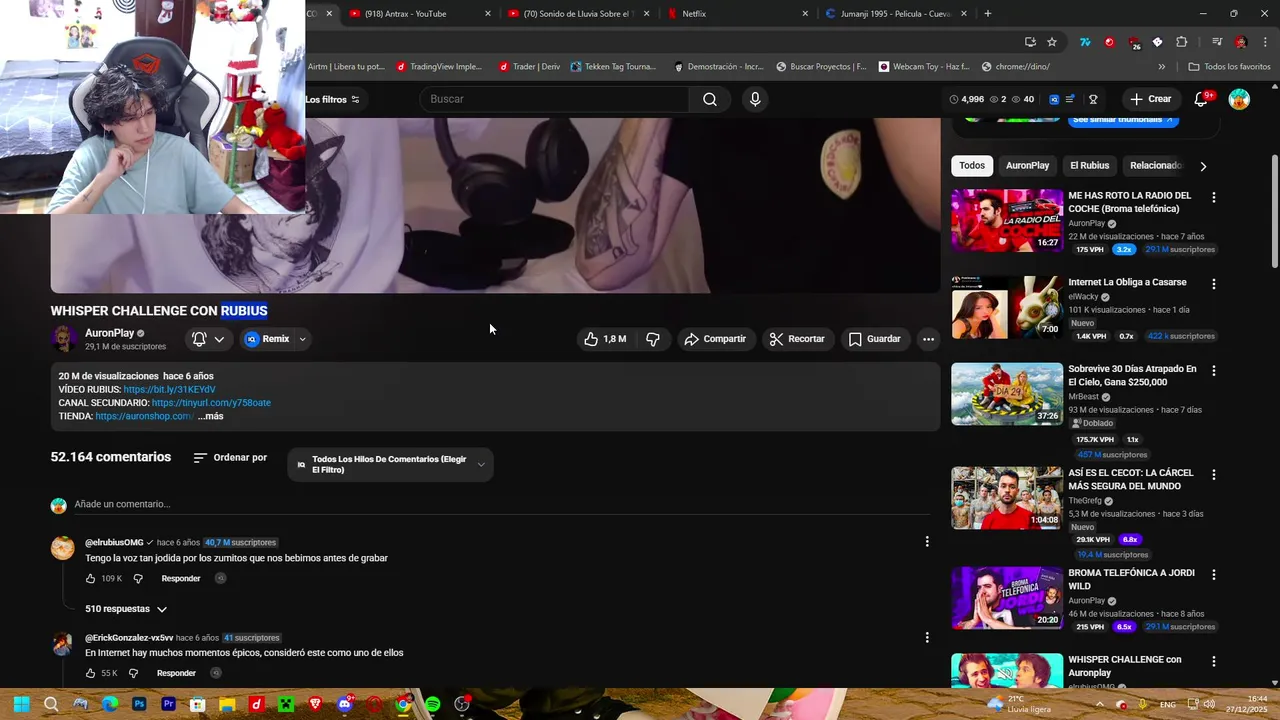This screenshot has height=720, width=1280.
Task: Dislike the ErickGonzalez comment
Action: pos(133,673)
